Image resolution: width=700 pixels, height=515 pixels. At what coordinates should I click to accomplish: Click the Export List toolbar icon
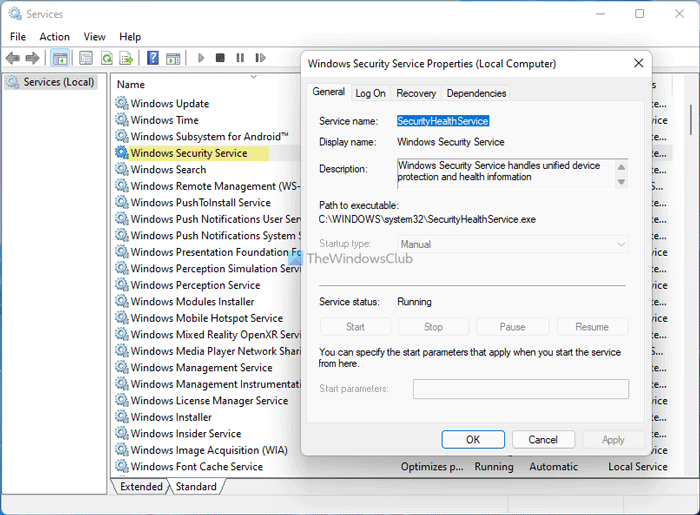coord(126,58)
